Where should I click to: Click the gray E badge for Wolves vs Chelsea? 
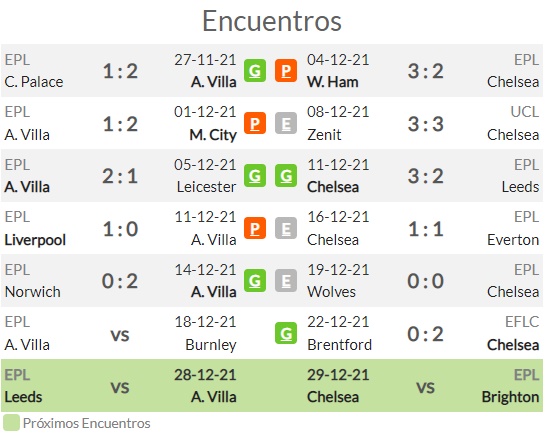coord(286,281)
